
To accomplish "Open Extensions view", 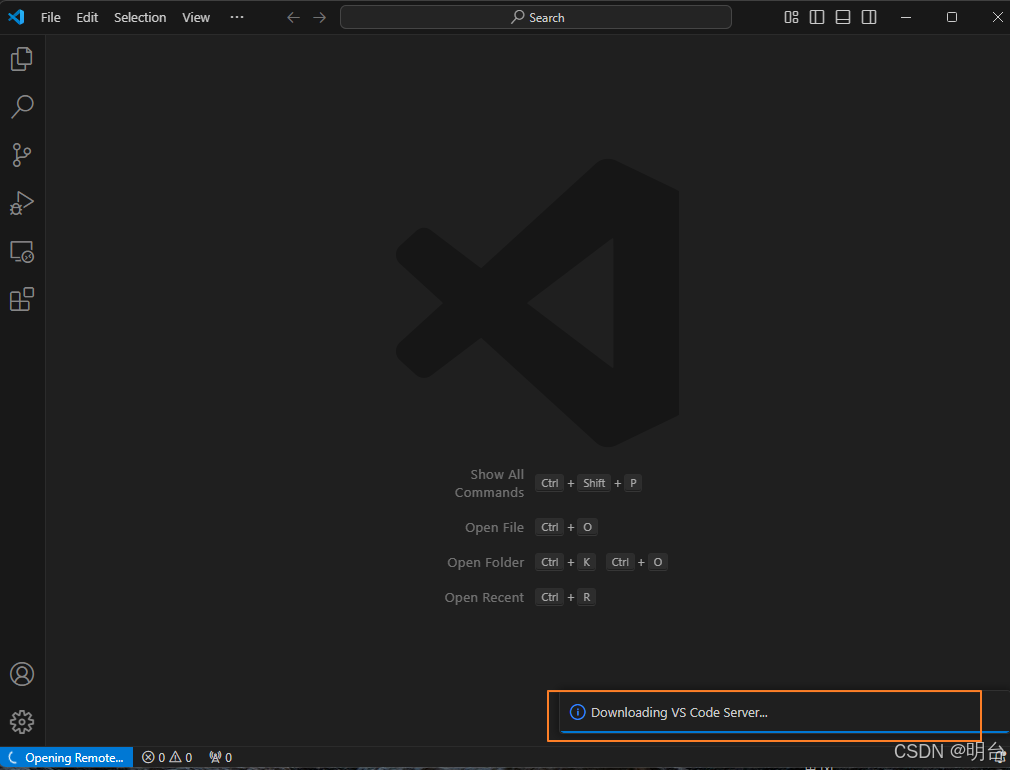I will tap(22, 300).
